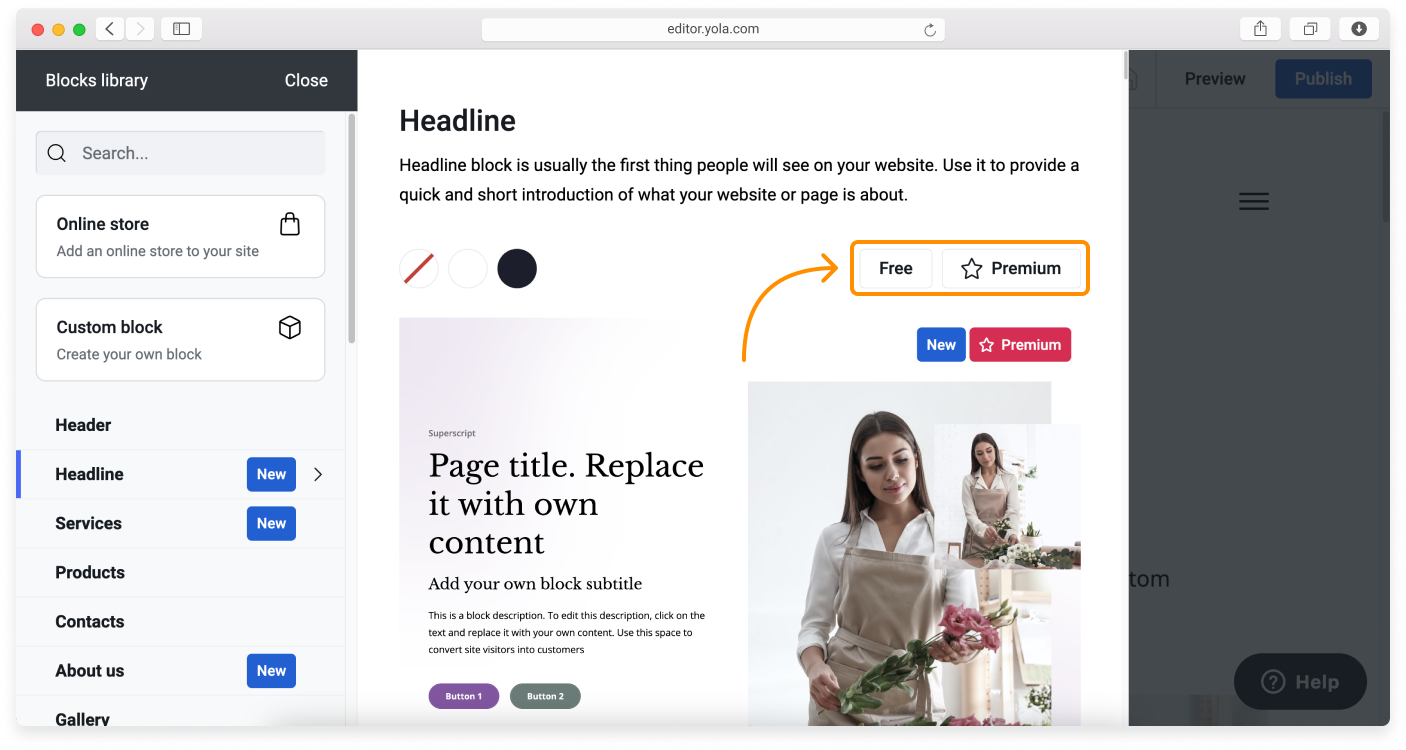Click the Preview button

(1214, 79)
